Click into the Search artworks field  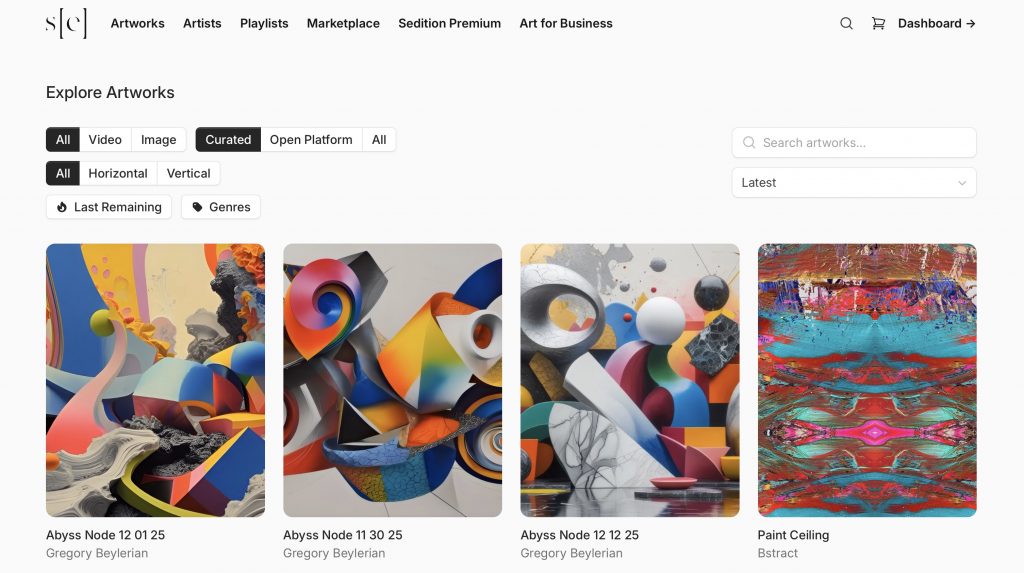860,143
